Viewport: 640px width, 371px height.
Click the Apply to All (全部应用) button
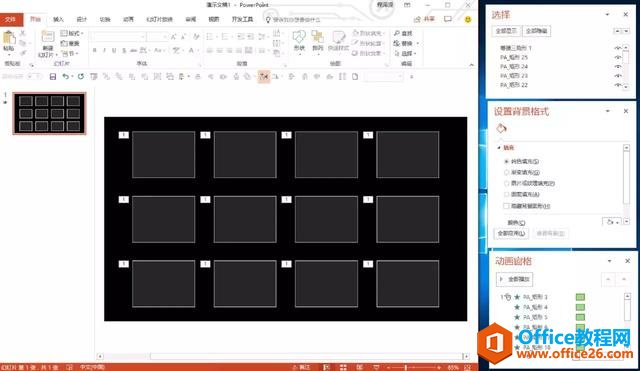(x=511, y=233)
